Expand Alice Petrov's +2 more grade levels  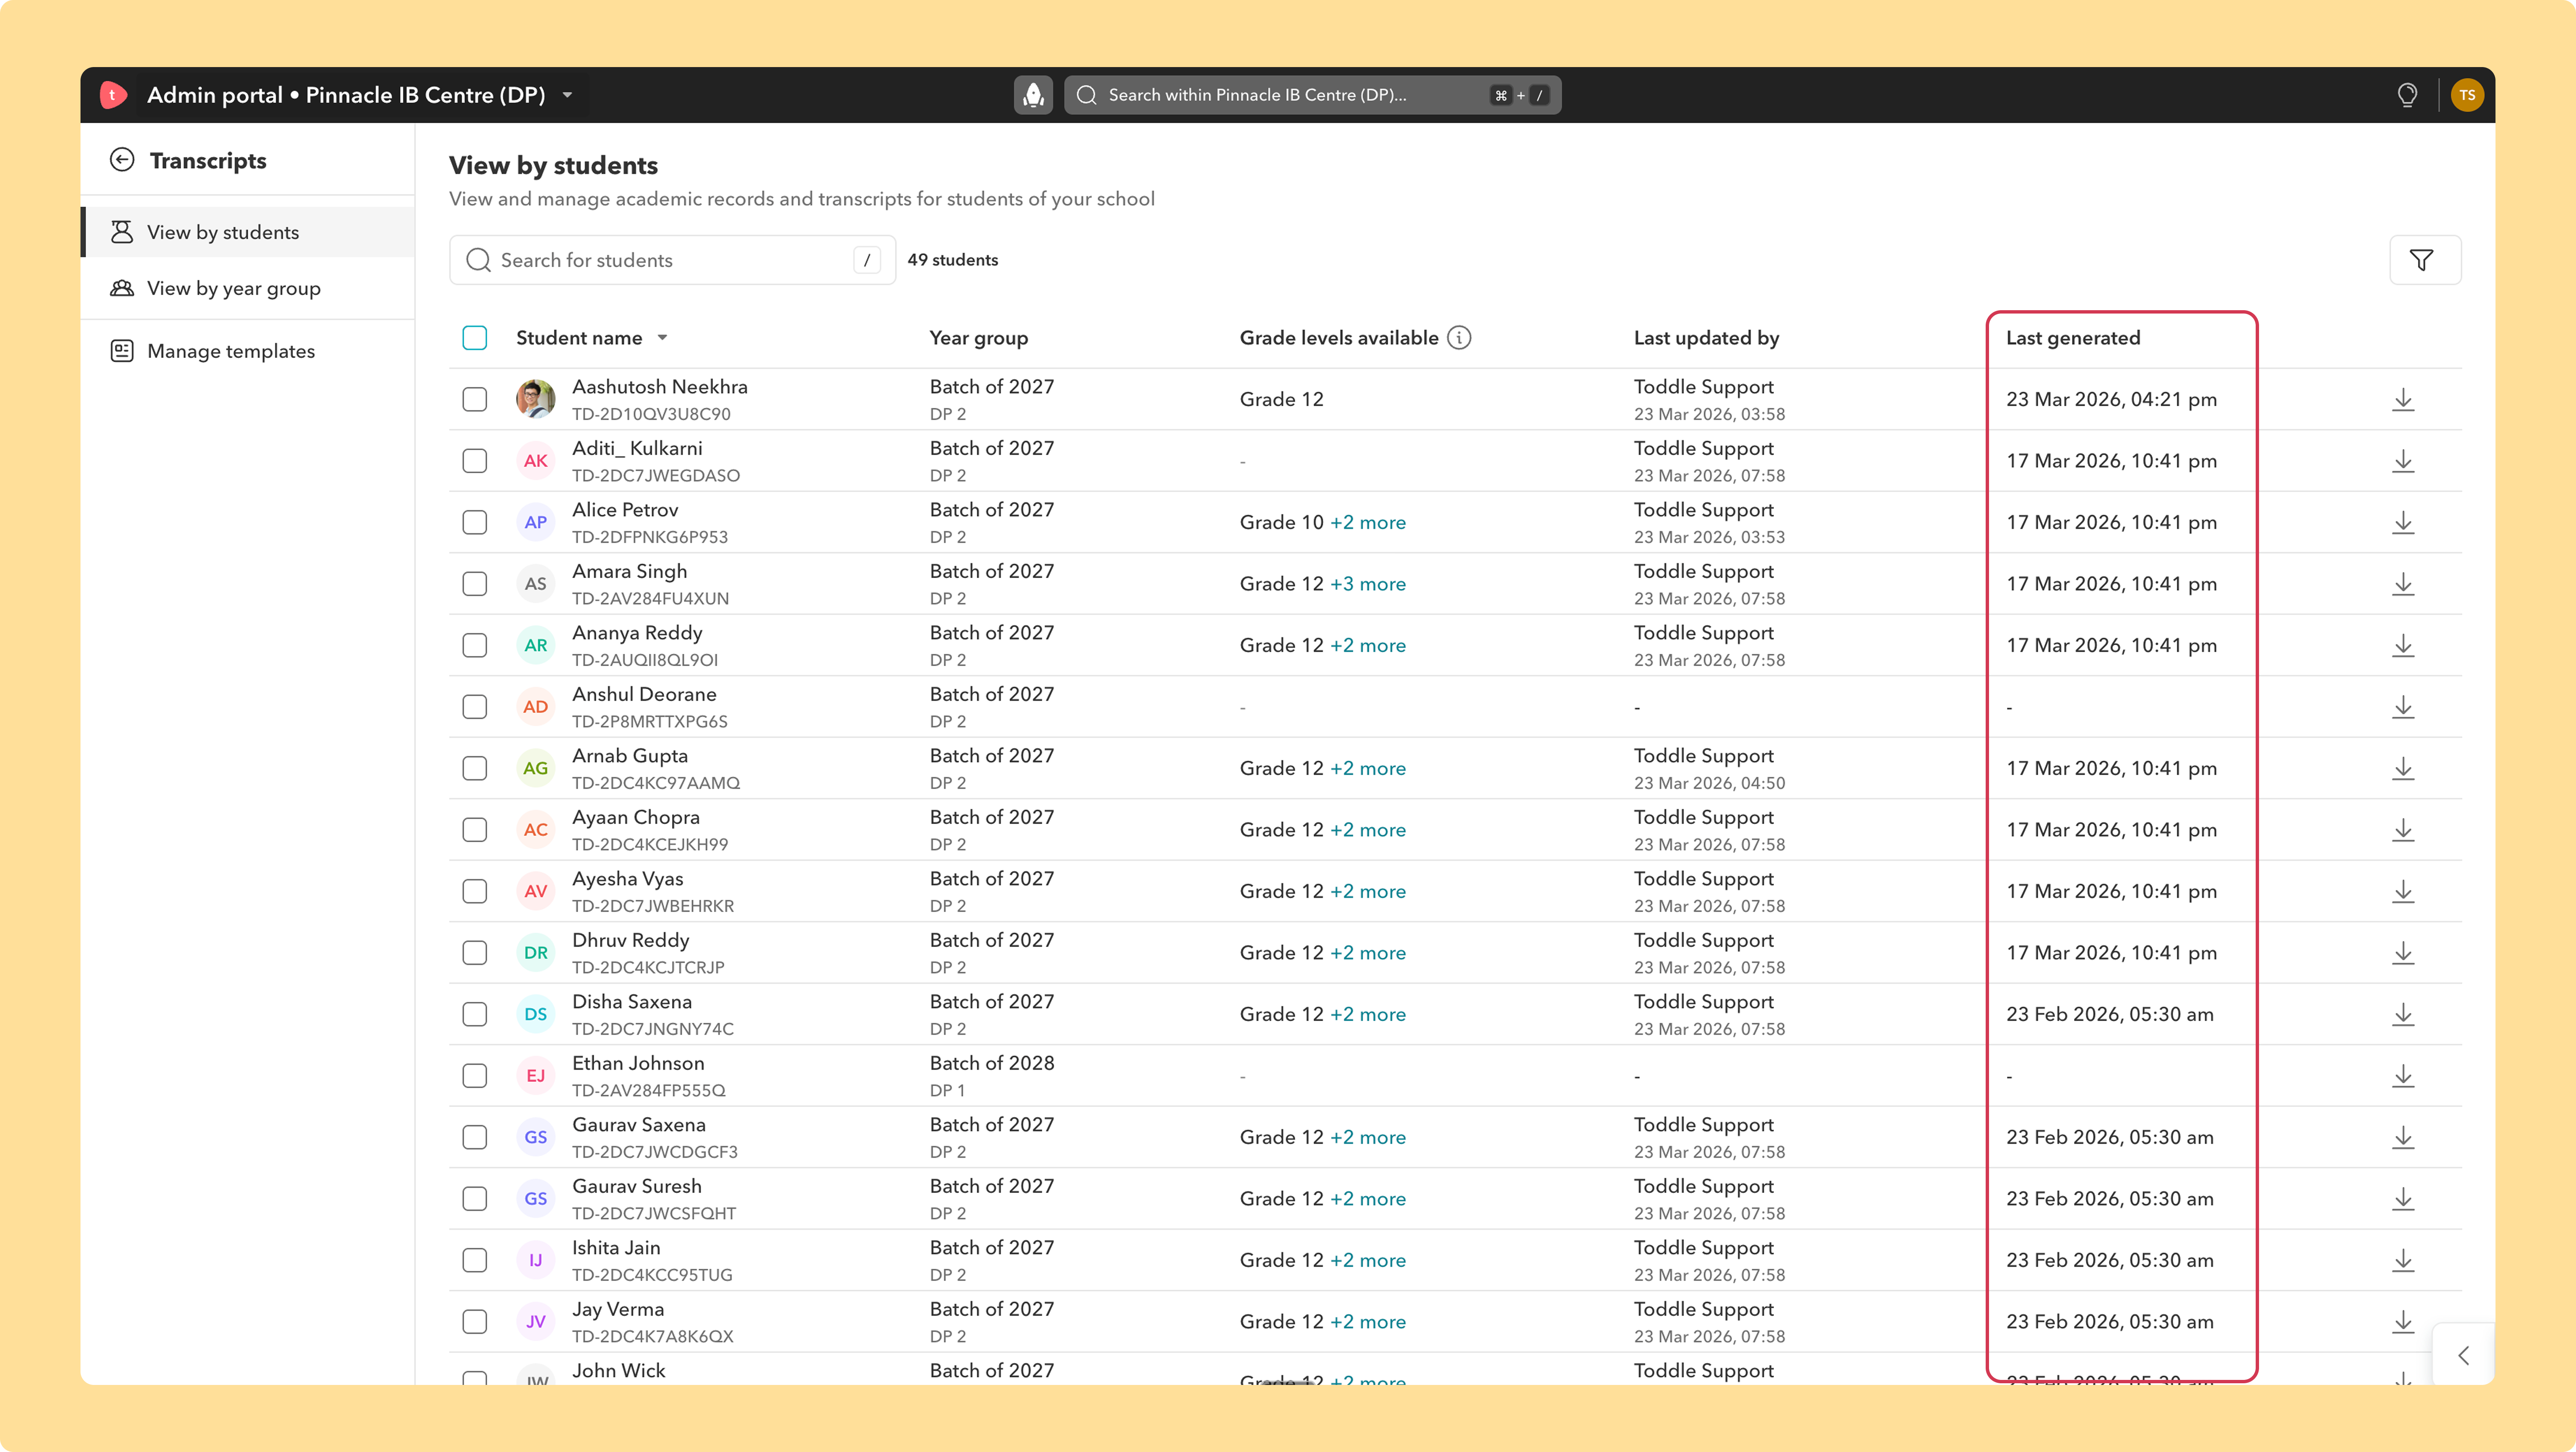point(1368,522)
